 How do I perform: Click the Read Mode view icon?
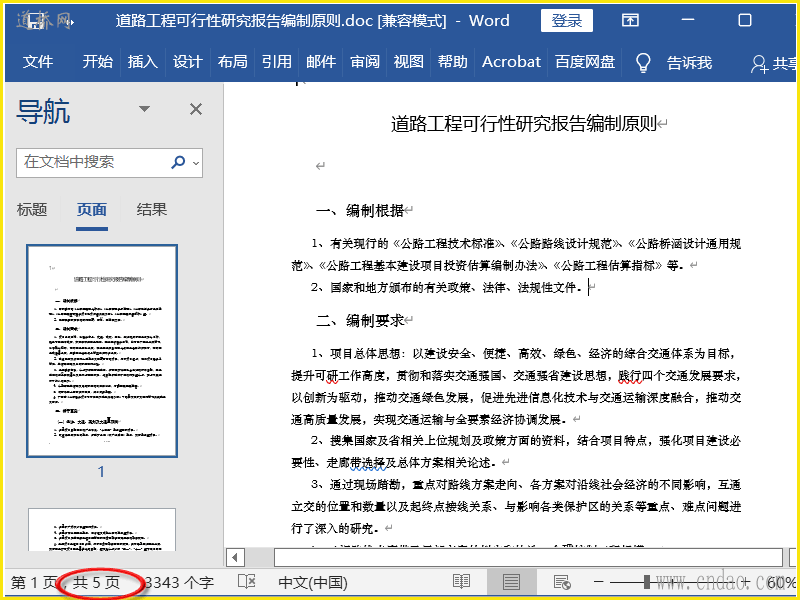[x=461, y=582]
